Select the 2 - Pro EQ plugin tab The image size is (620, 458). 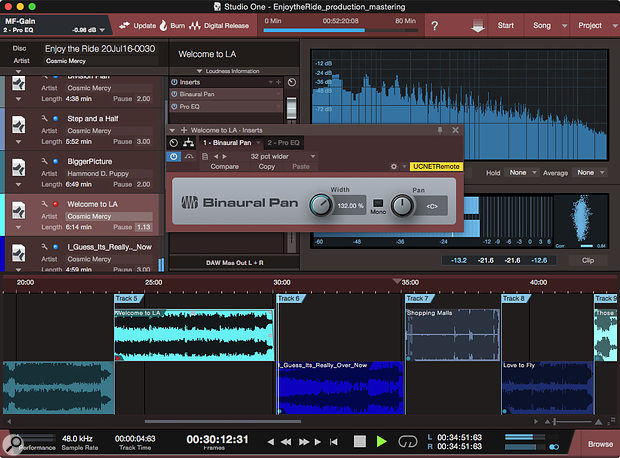[283, 143]
